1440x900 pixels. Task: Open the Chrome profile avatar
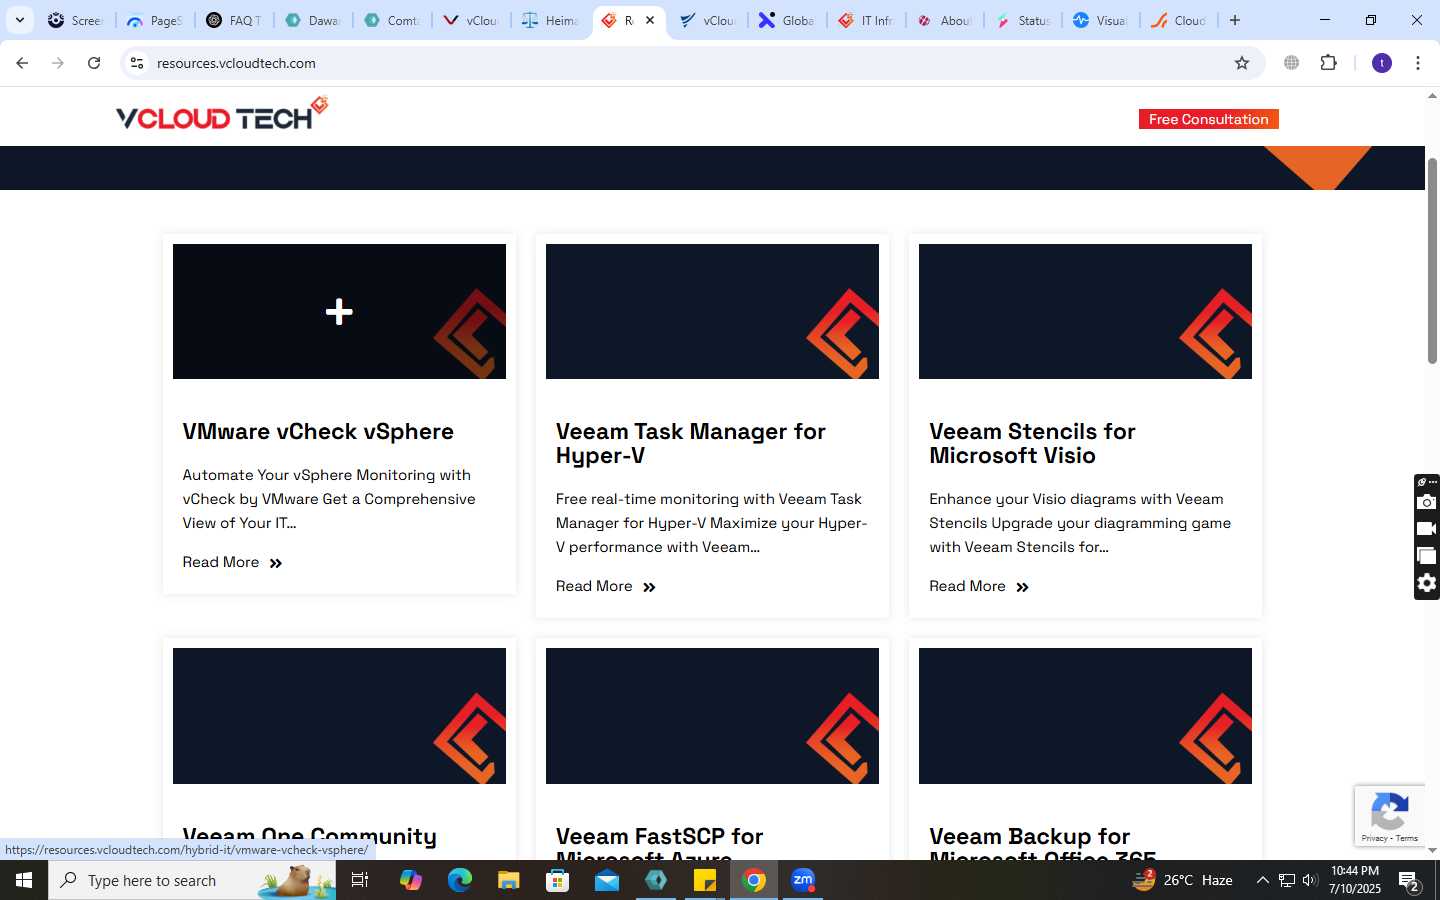(1382, 63)
